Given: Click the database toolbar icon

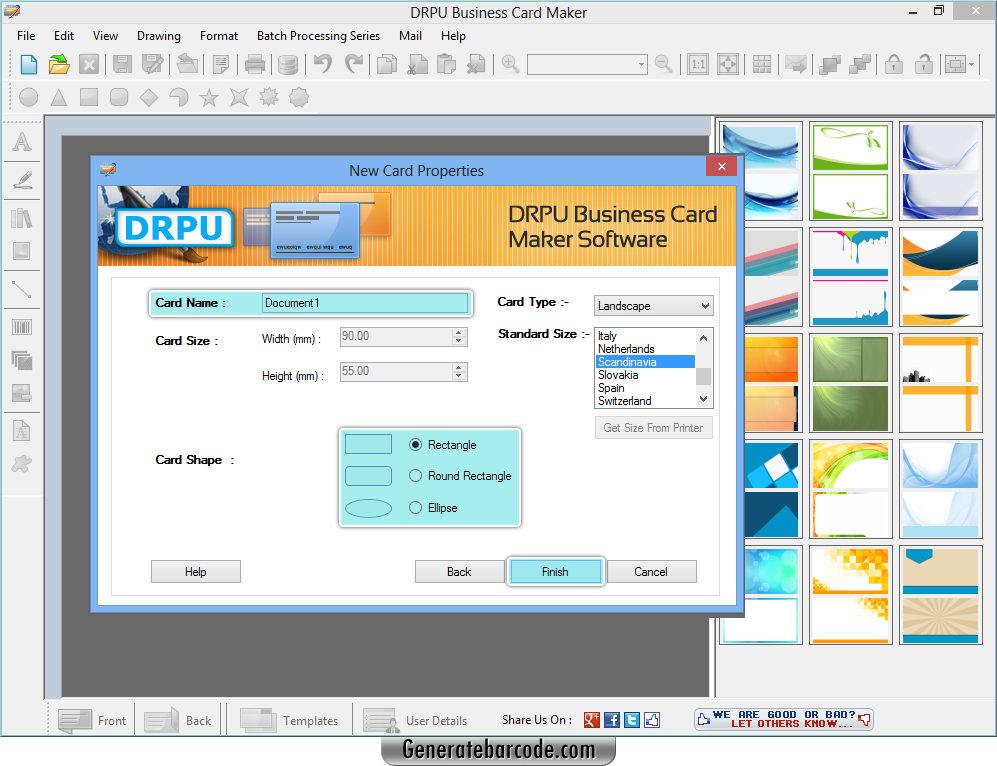Looking at the screenshot, I should pyautogui.click(x=288, y=64).
